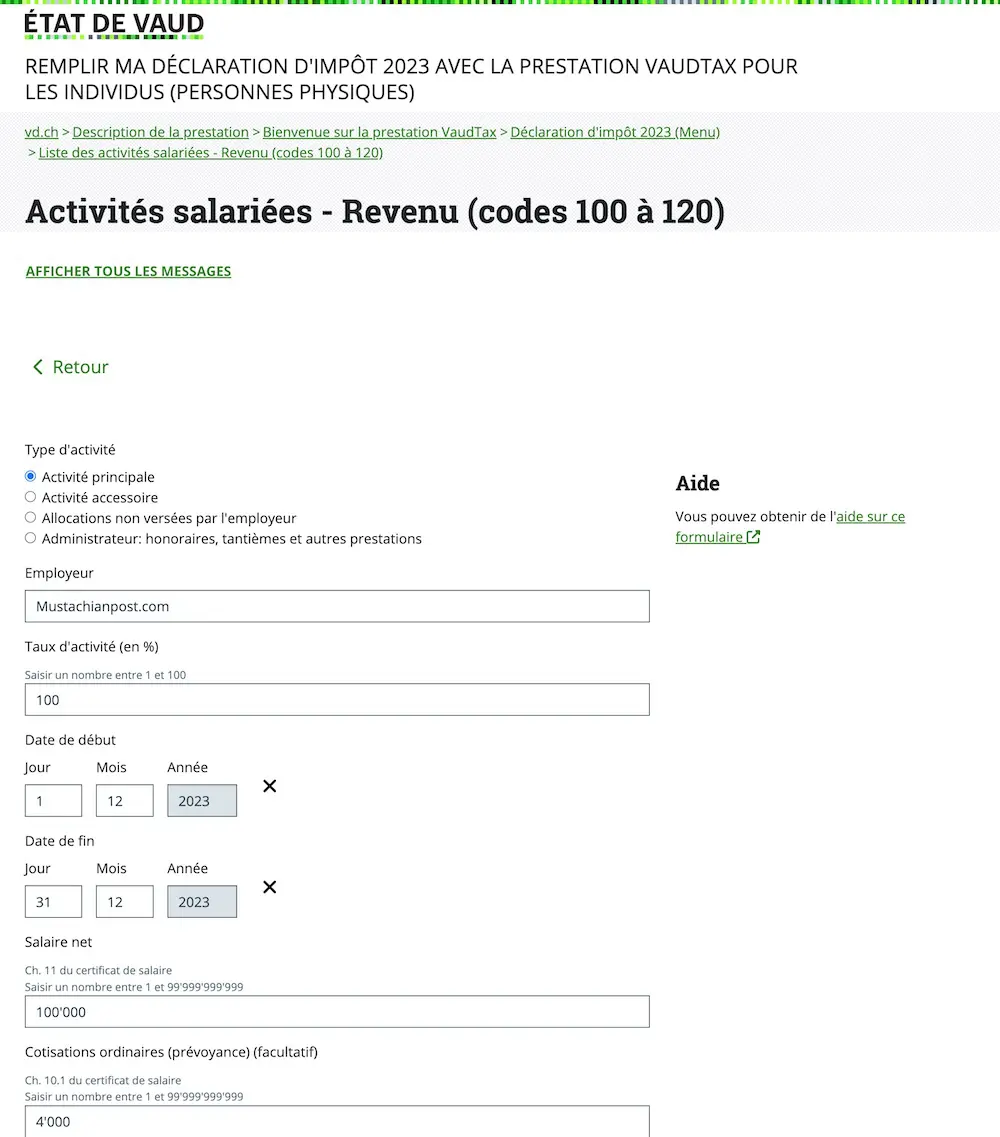Select Activité accessoire radio button
1000x1137 pixels.
click(30, 497)
